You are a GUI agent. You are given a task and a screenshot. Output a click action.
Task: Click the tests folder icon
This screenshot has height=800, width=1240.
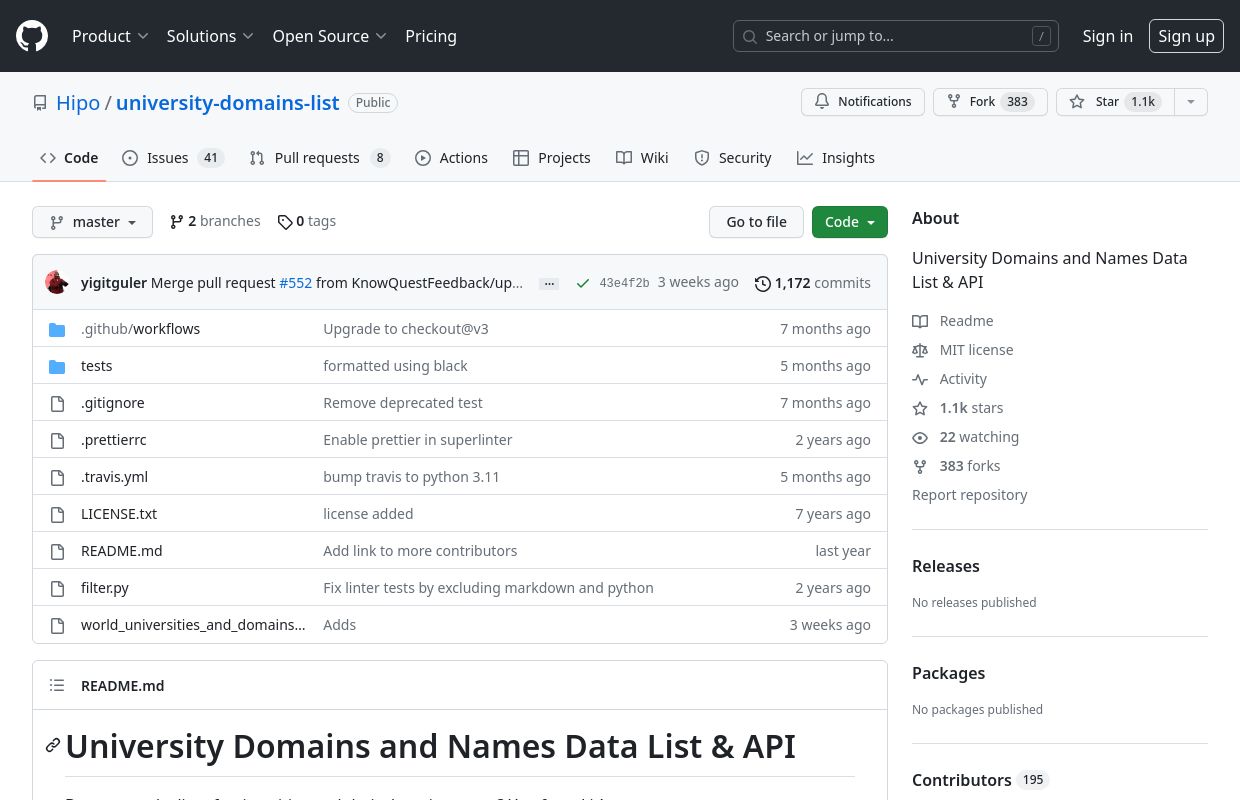click(x=57, y=366)
